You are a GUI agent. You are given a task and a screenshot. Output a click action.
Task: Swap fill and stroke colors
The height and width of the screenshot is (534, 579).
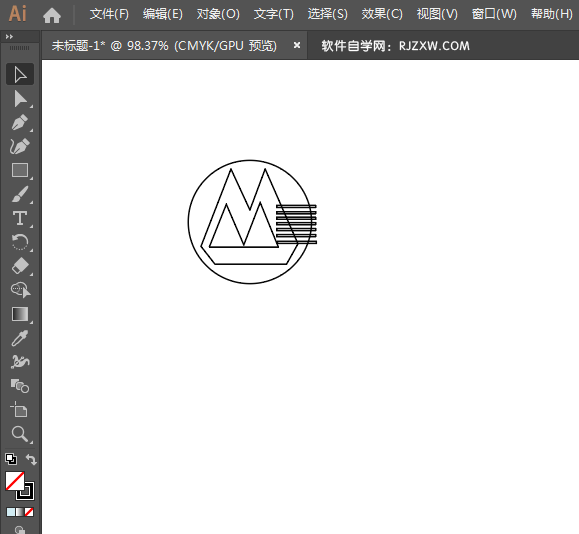pos(31,459)
